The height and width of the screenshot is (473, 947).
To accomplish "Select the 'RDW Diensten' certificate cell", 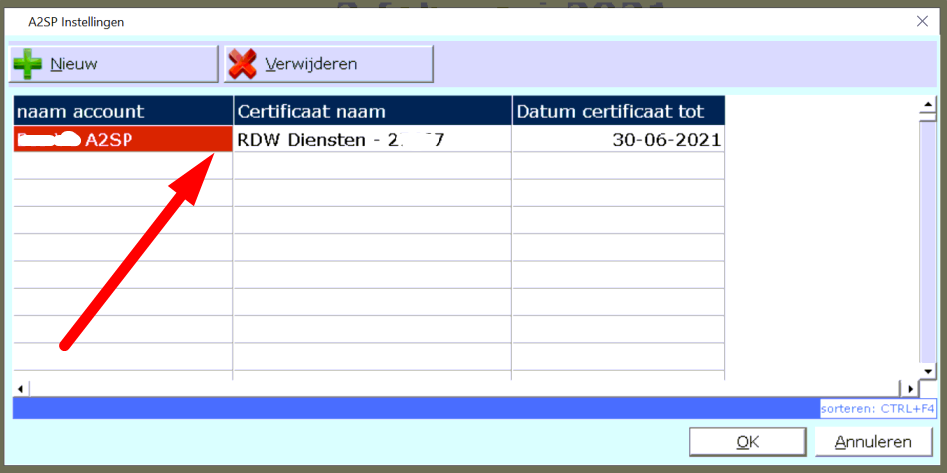I will coord(373,140).
